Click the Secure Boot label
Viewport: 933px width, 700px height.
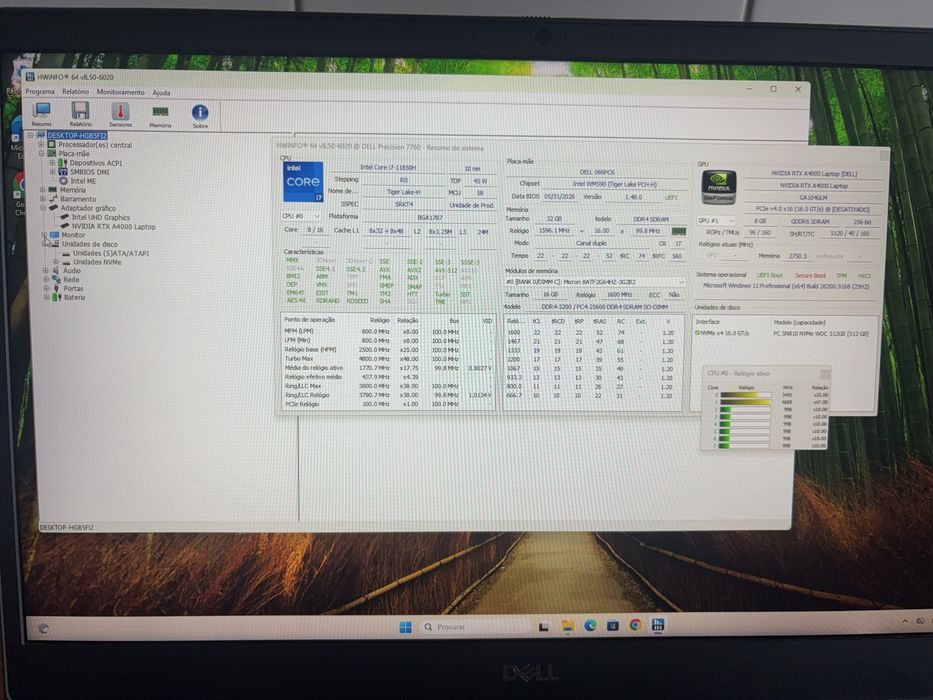810,276
